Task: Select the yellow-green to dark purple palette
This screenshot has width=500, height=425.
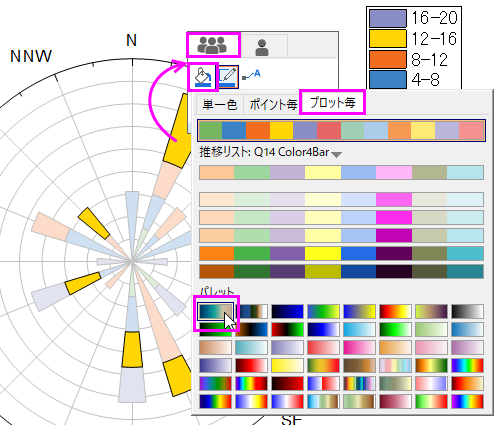Action: click(x=431, y=311)
